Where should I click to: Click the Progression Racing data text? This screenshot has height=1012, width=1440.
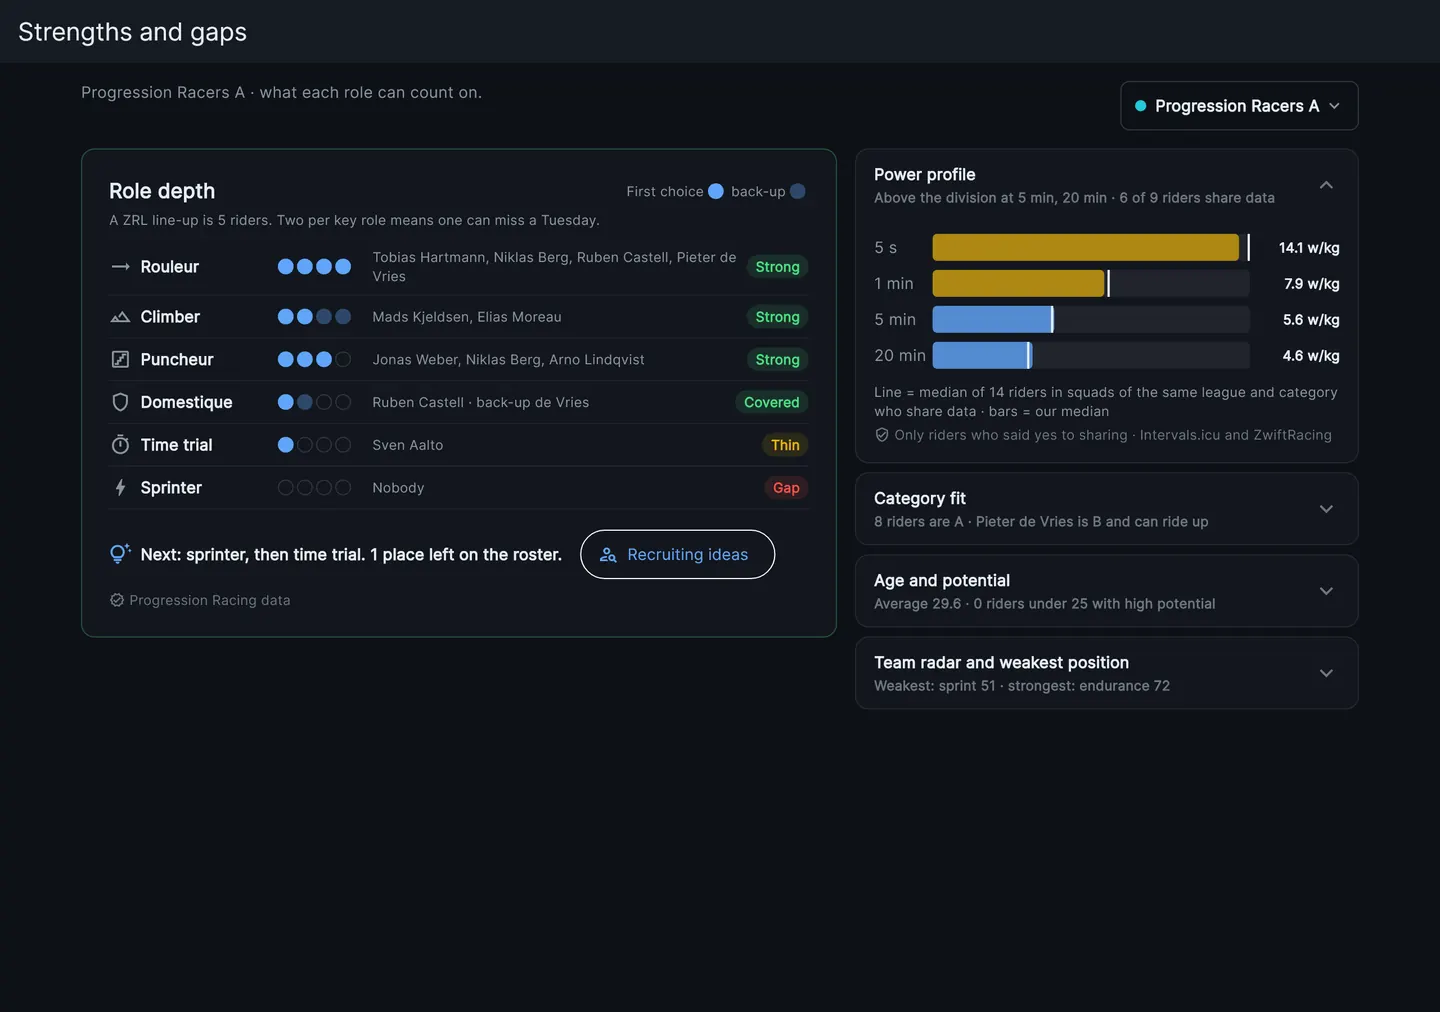point(210,600)
